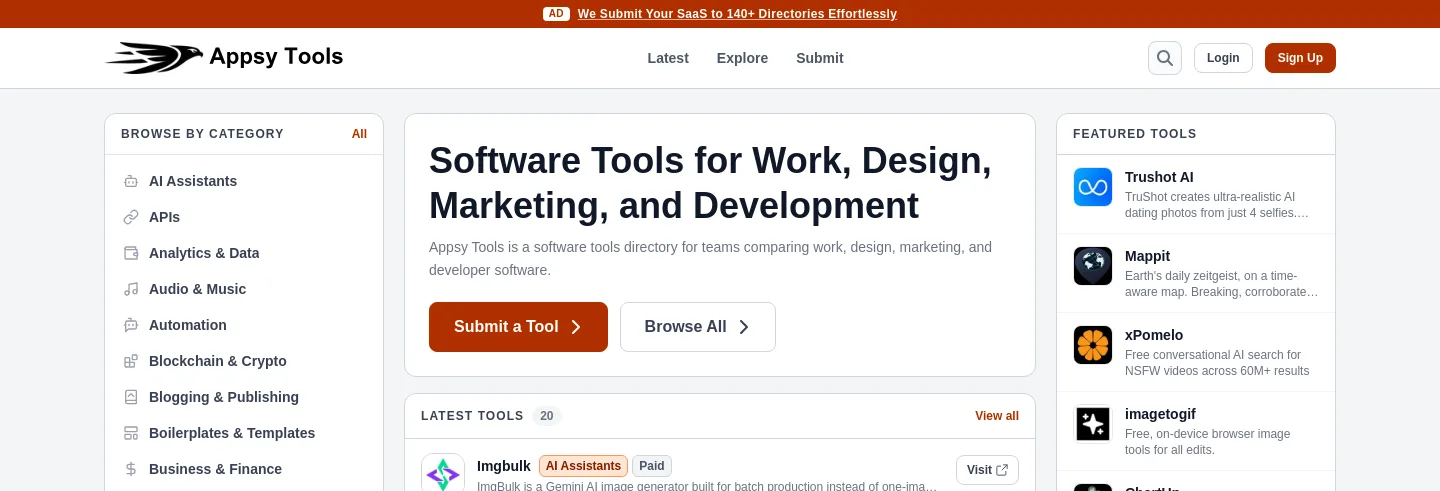Open the Imgbulk tool title
Image resolution: width=1440 pixels, height=491 pixels.
(504, 466)
